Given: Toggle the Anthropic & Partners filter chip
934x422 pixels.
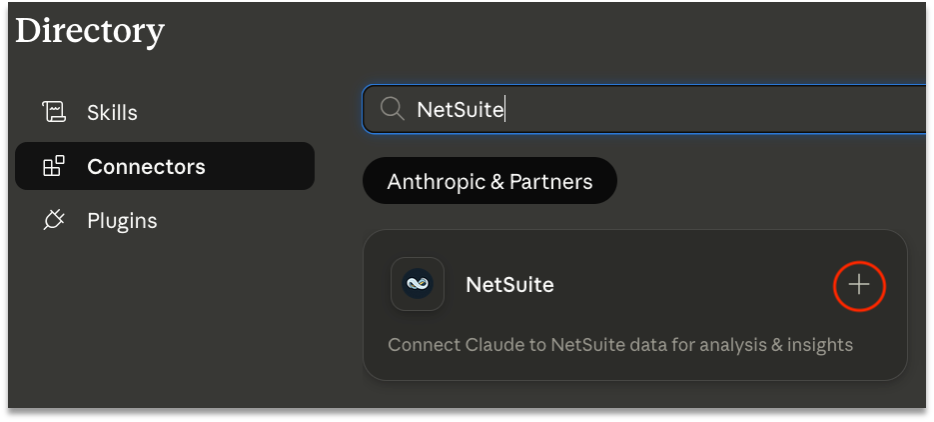Looking at the screenshot, I should coord(490,181).
